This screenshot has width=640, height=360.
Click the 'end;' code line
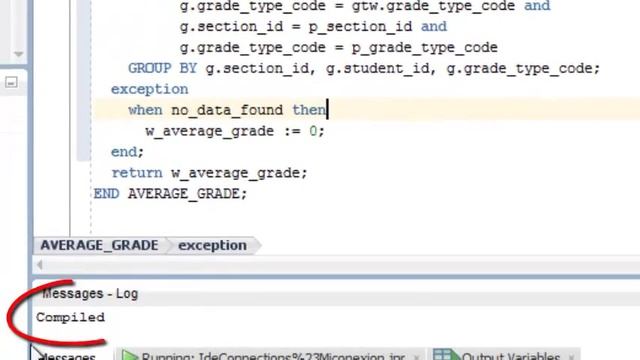click(127, 152)
